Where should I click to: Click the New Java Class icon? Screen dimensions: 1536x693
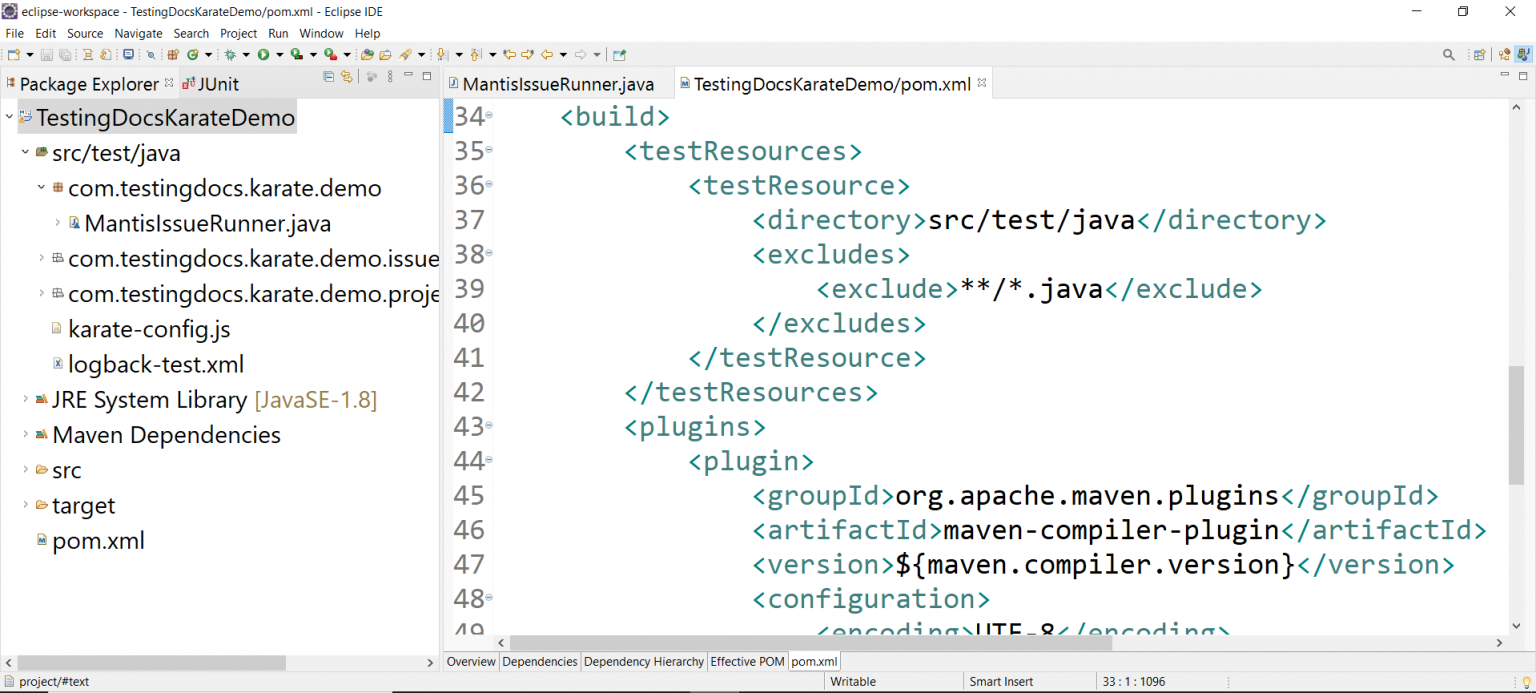192,55
